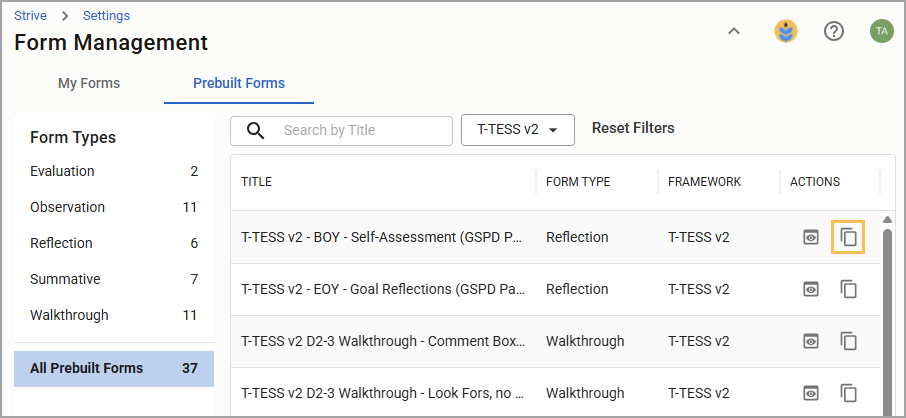Click T-TESS v2 framework cell in EOY row
Viewport: 906px width, 418px height.
[699, 289]
